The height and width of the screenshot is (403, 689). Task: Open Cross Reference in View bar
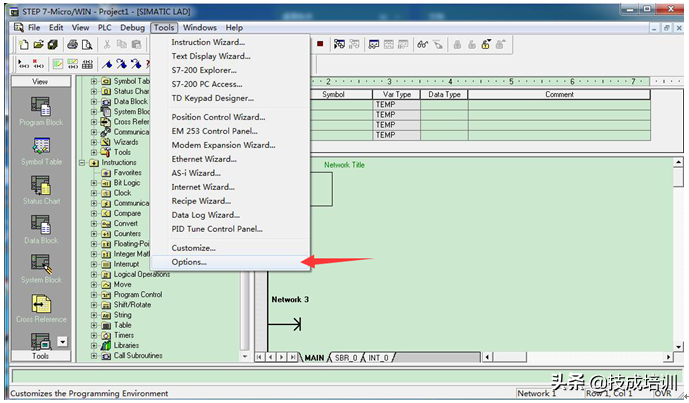click(x=41, y=309)
